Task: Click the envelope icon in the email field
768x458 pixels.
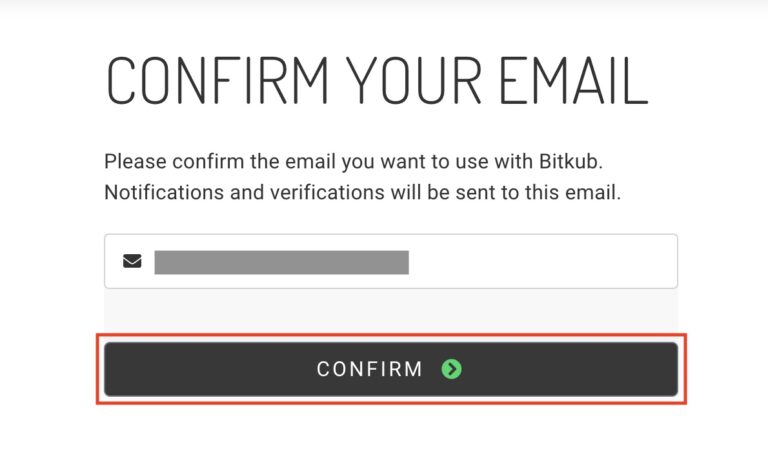Action: [x=132, y=262]
